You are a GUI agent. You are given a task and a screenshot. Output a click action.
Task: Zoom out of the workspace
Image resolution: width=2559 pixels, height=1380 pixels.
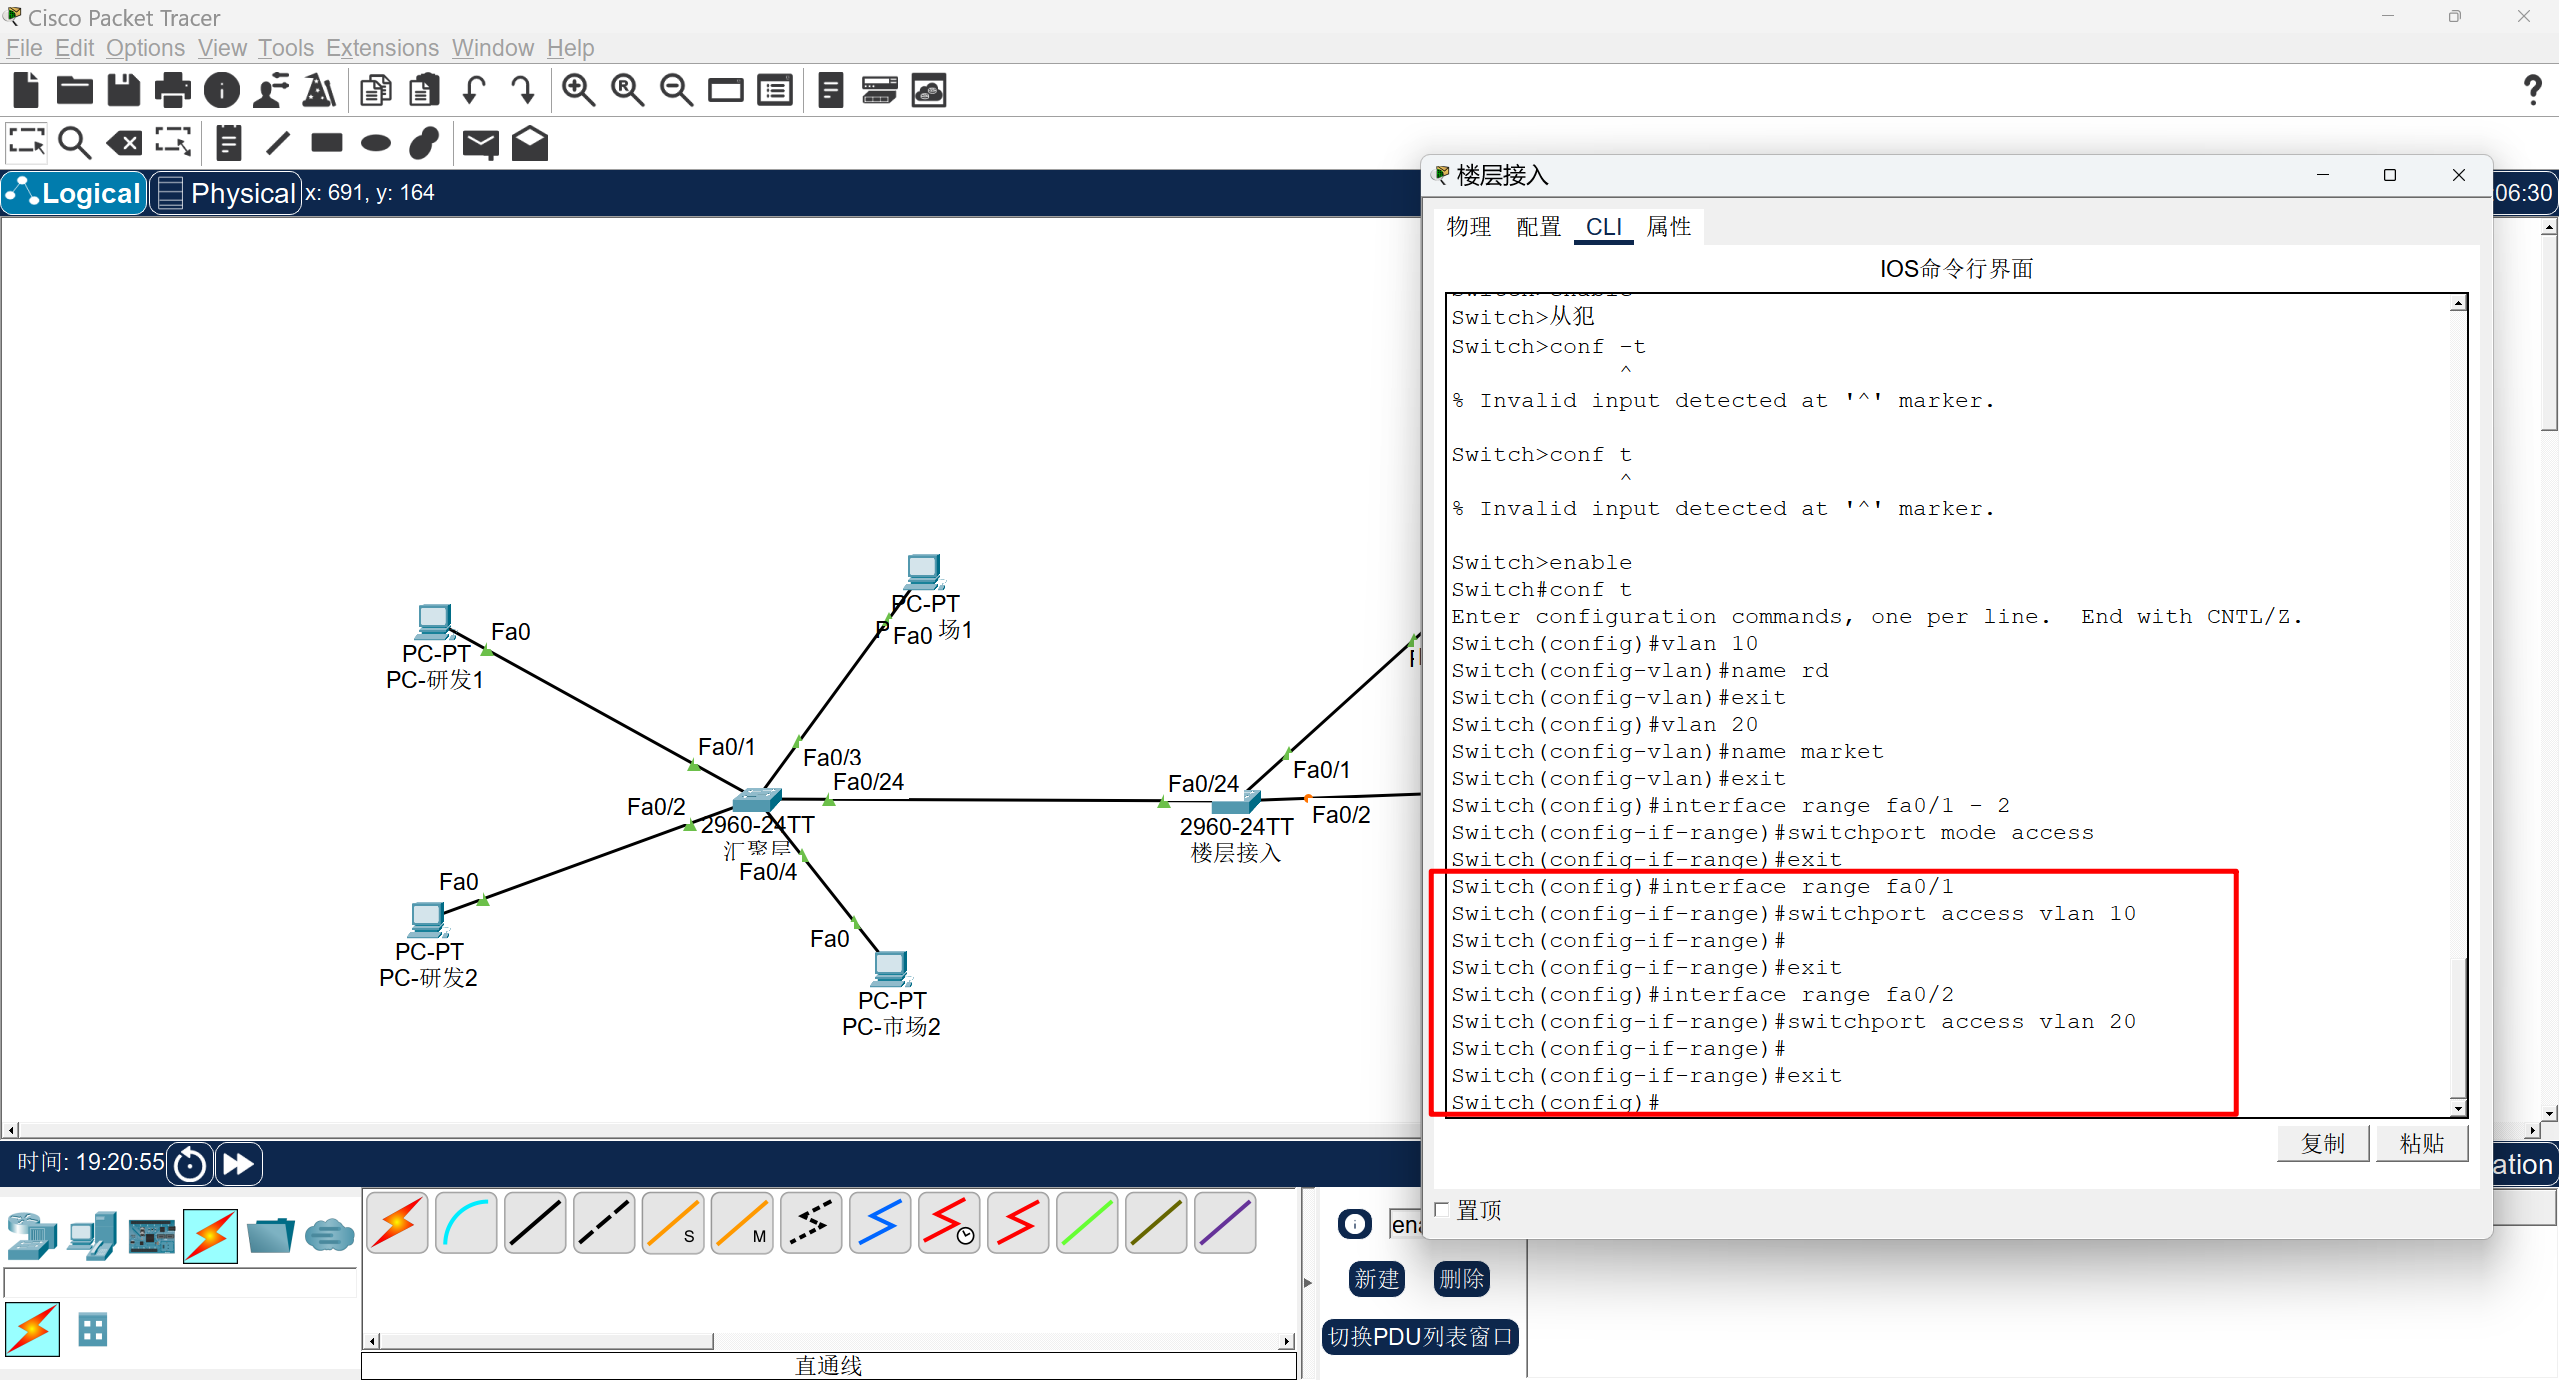coord(676,91)
